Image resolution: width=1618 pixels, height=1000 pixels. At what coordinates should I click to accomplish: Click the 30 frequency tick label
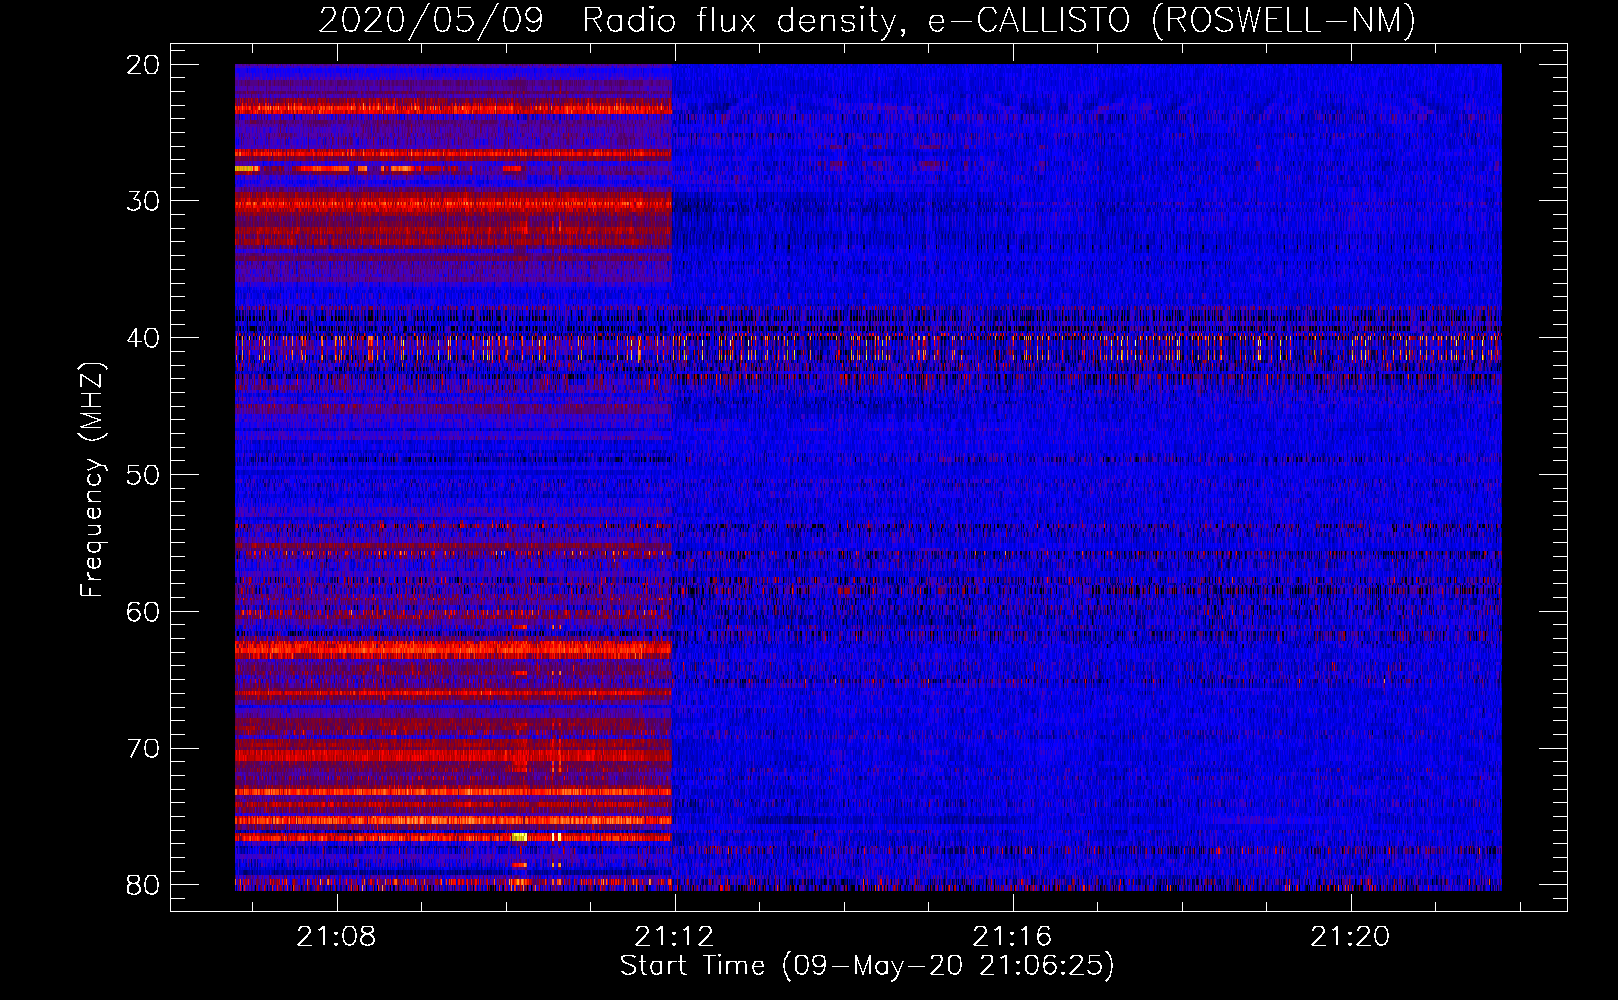tap(144, 201)
